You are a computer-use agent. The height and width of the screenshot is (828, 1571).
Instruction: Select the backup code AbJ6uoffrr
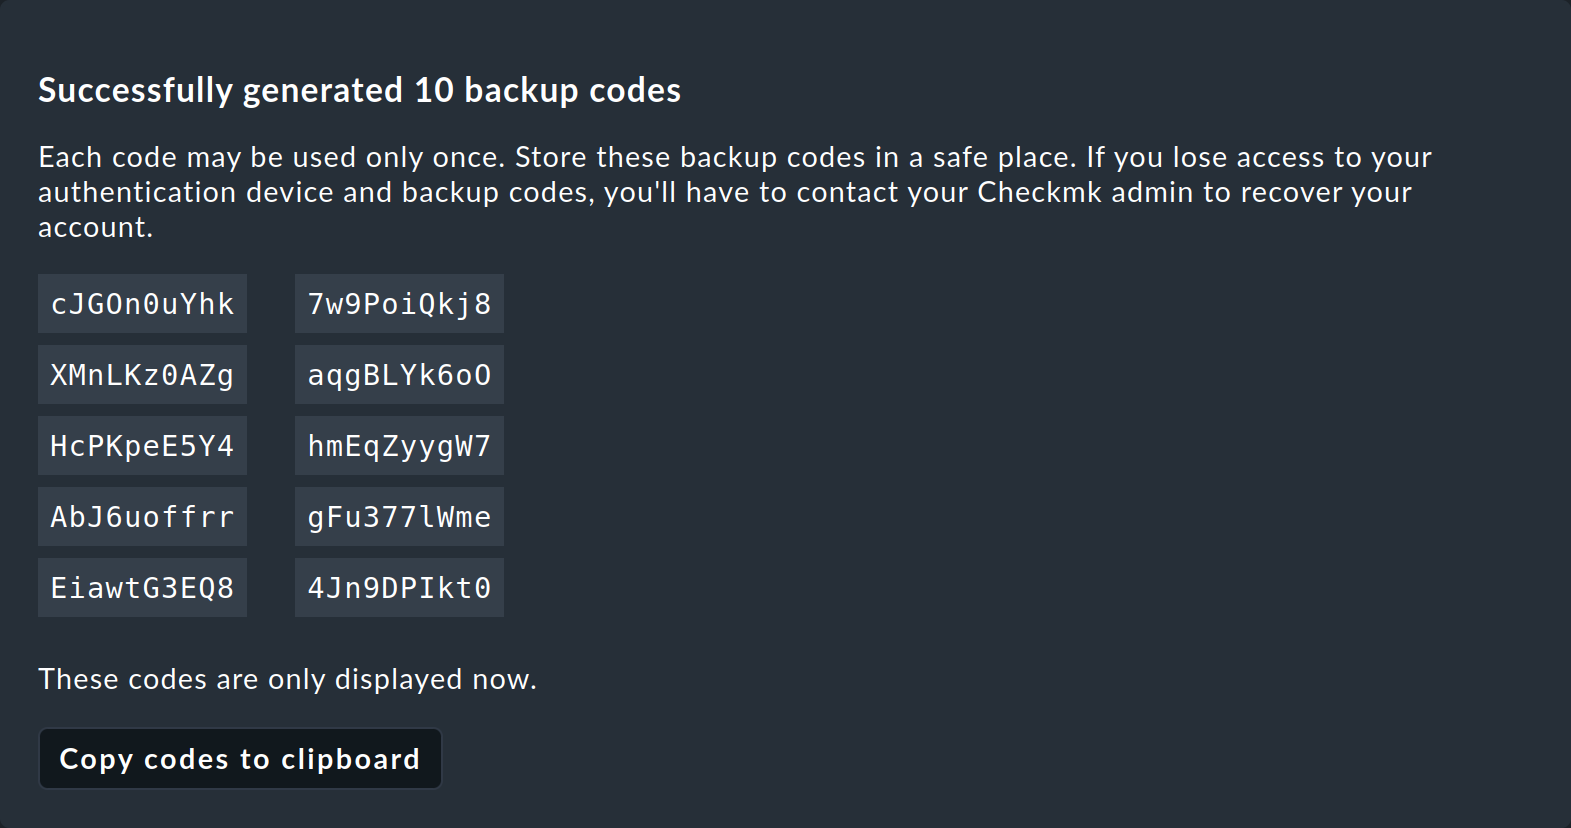click(141, 516)
